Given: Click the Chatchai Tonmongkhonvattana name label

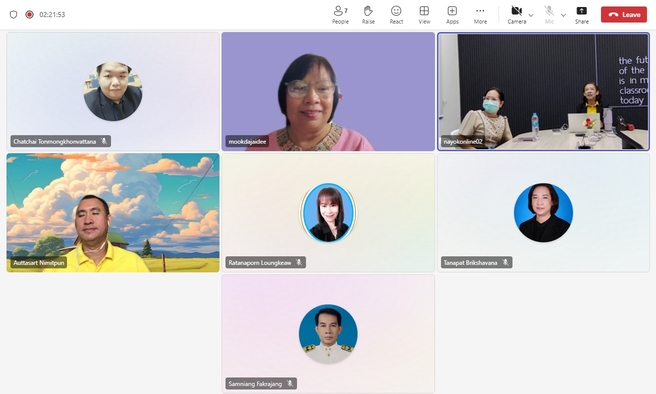Looking at the screenshot, I should point(55,141).
